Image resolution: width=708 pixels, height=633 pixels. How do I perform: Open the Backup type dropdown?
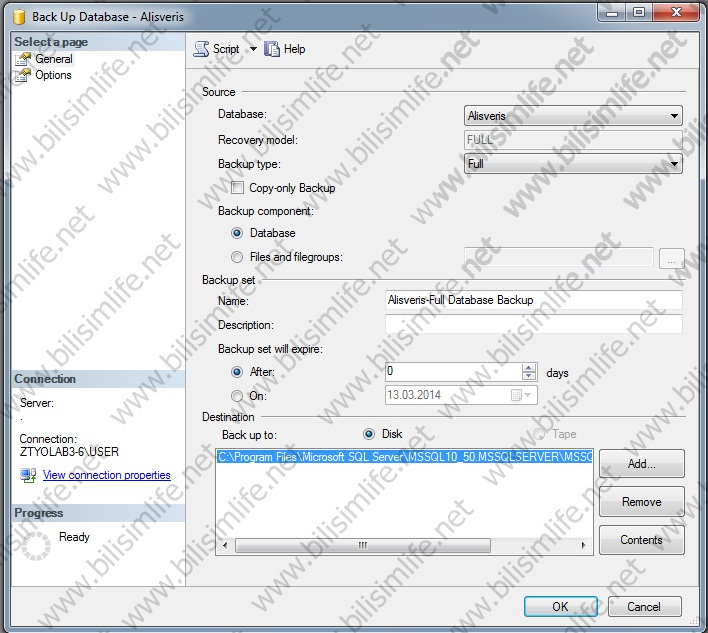(675, 164)
